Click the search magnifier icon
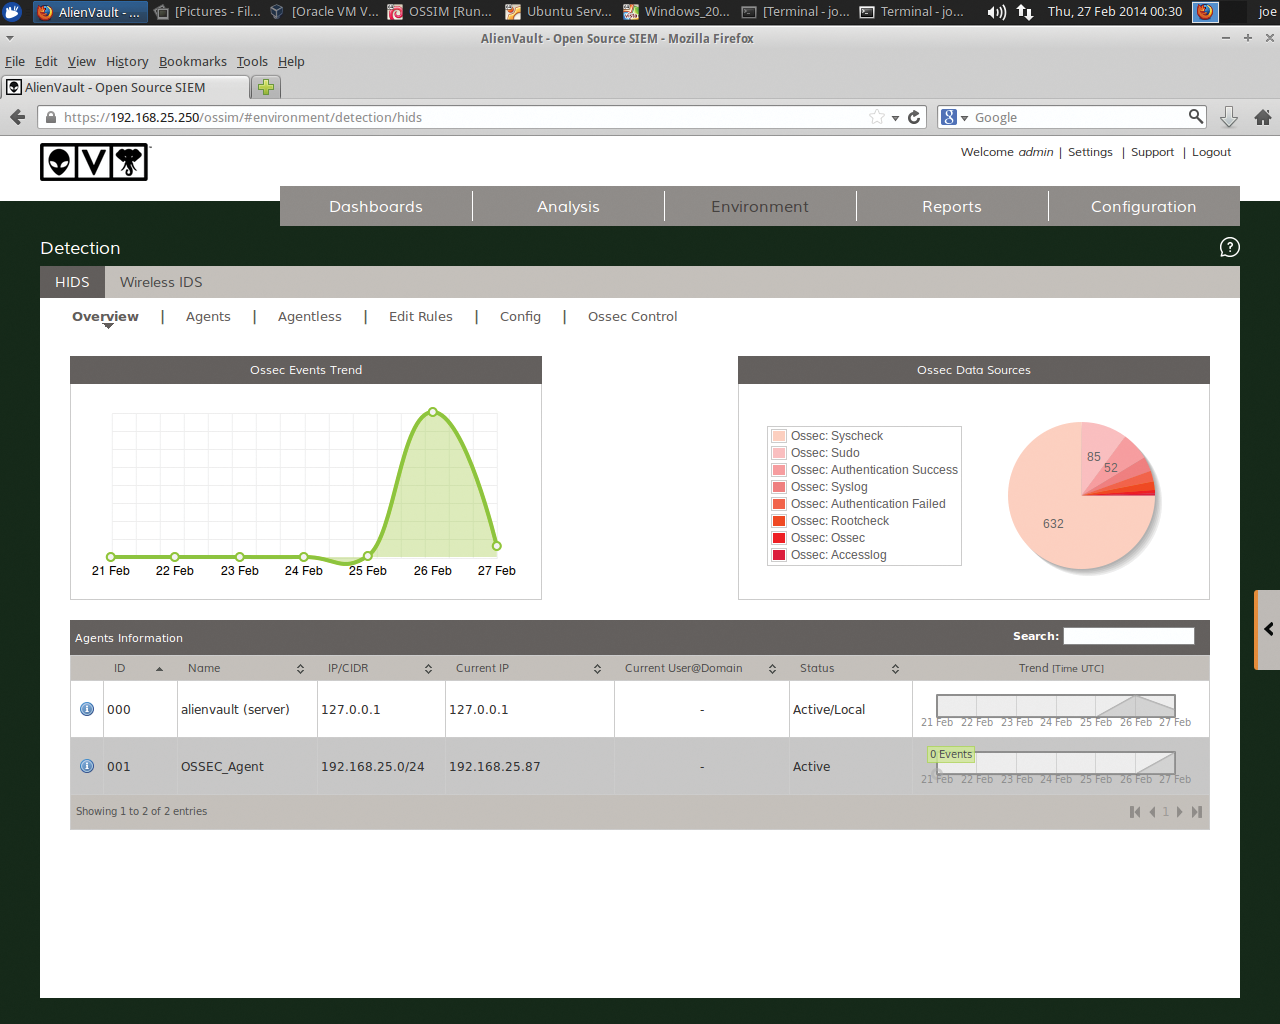This screenshot has width=1280, height=1024. [x=1196, y=116]
